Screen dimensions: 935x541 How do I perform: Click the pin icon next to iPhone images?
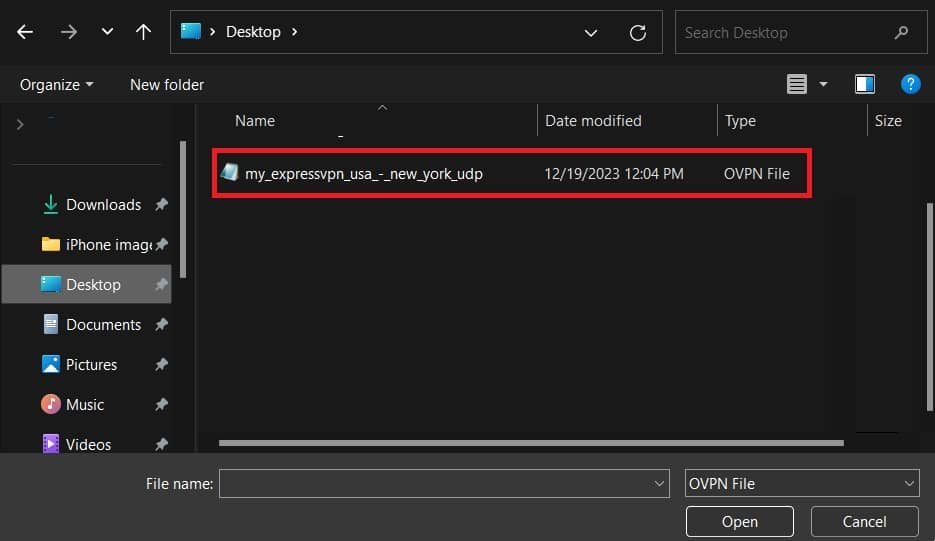(161, 245)
